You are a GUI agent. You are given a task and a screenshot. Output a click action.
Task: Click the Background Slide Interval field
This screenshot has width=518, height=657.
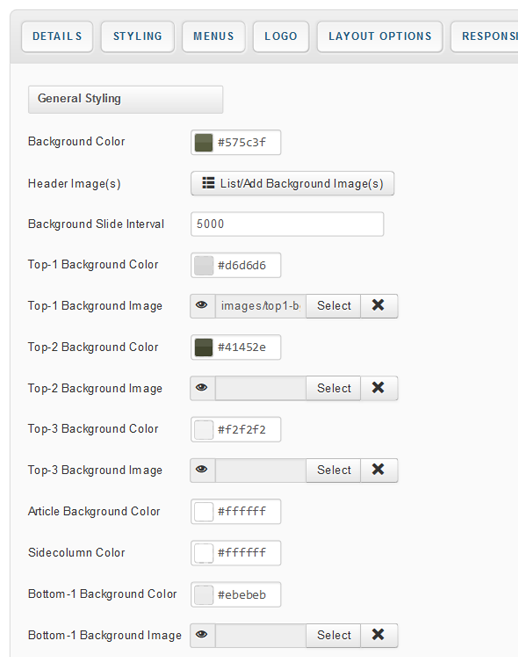[287, 224]
